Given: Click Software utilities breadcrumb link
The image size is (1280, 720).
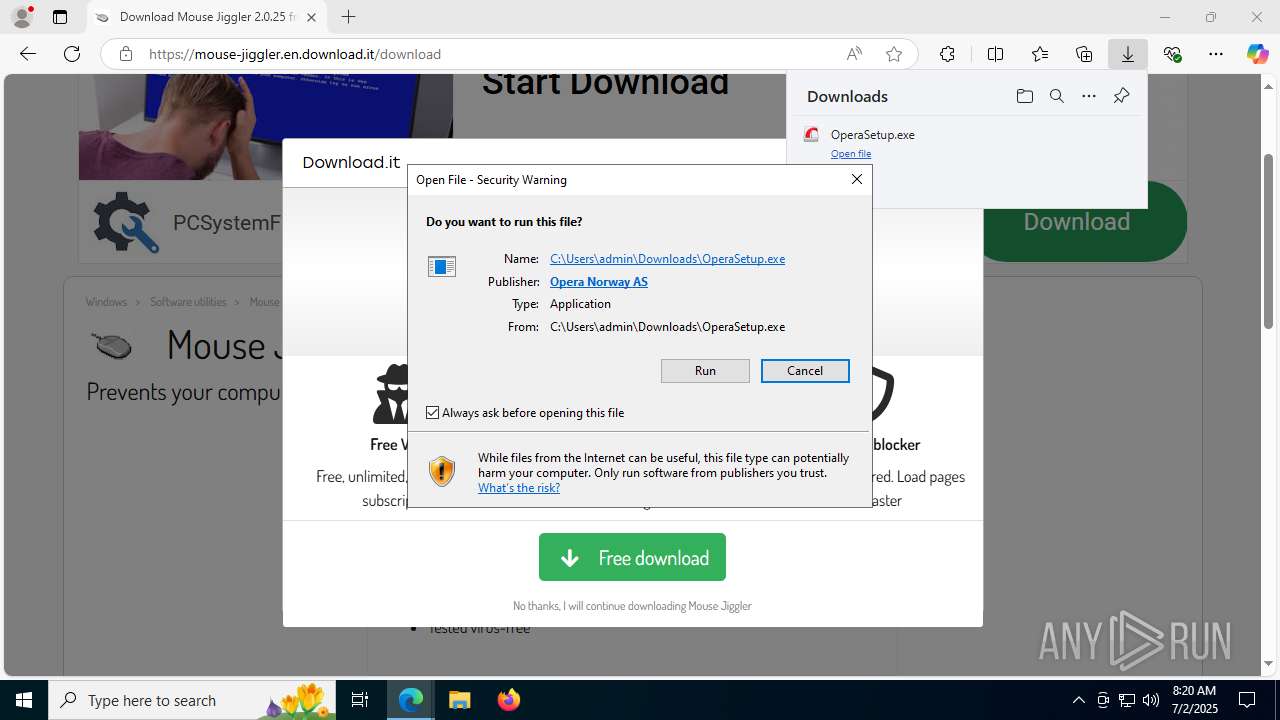Looking at the screenshot, I should click(188, 302).
